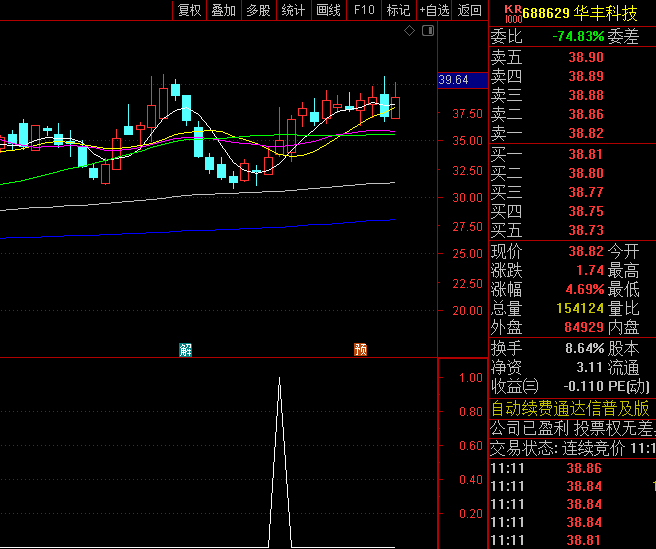
Task: Click the 复权 toolbar button
Action: point(190,10)
